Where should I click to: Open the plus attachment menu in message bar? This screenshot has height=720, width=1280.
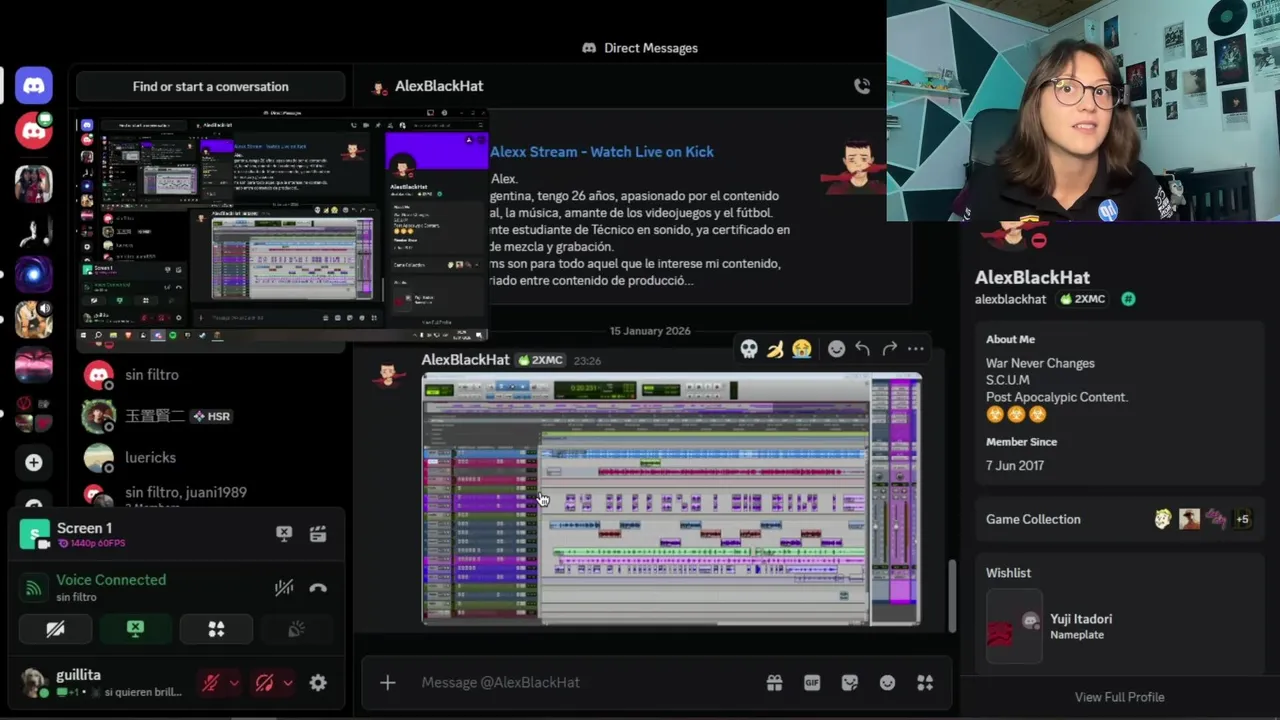point(388,682)
